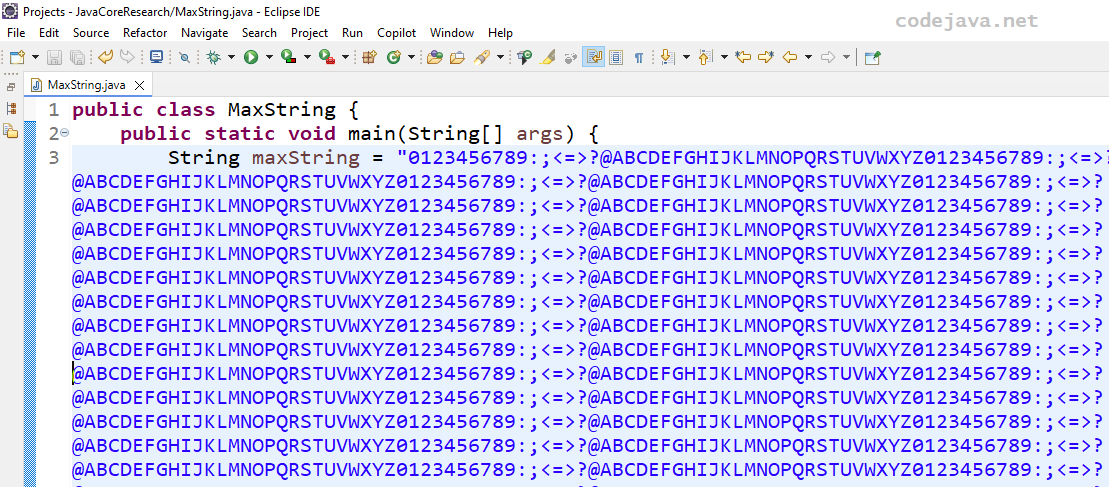Open the Type Hierarchy sidebar icon
The image size is (1109, 487).
[x=11, y=108]
